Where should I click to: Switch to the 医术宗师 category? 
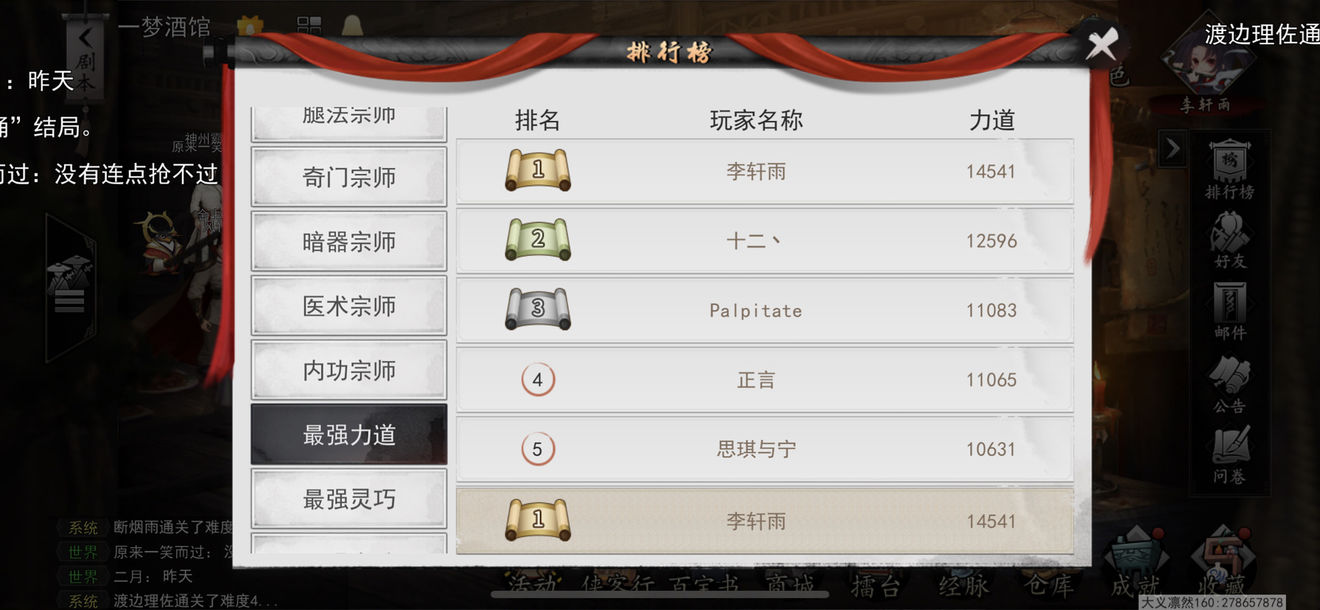[349, 305]
